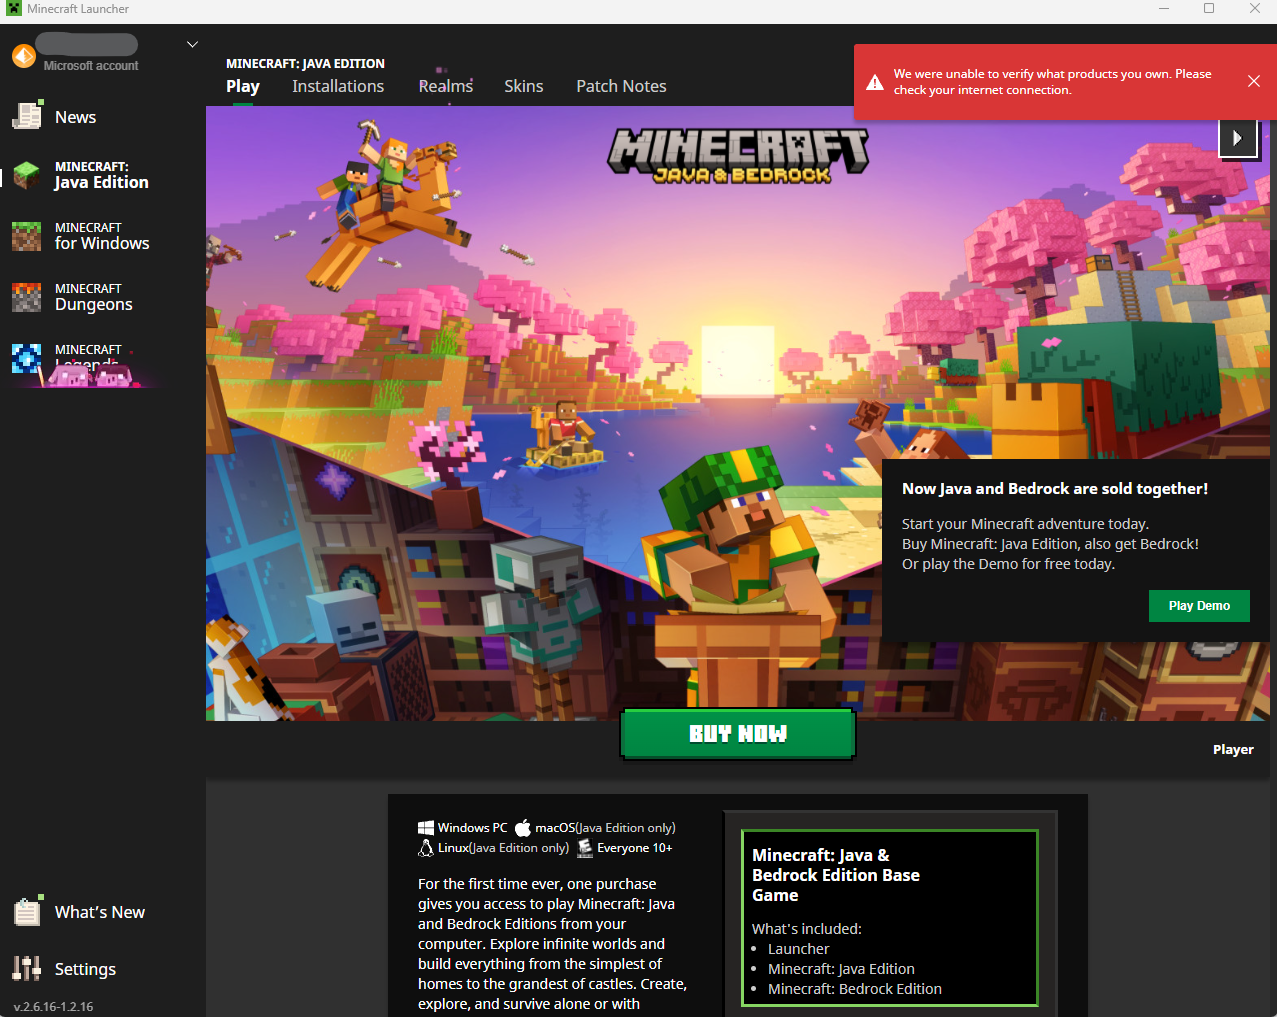
Task: Advance the banner with the arrow button
Action: tap(1238, 138)
